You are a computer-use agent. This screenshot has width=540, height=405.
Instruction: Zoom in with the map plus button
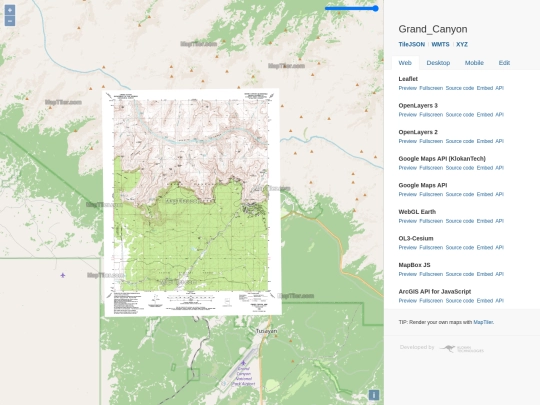pyautogui.click(x=10, y=10)
